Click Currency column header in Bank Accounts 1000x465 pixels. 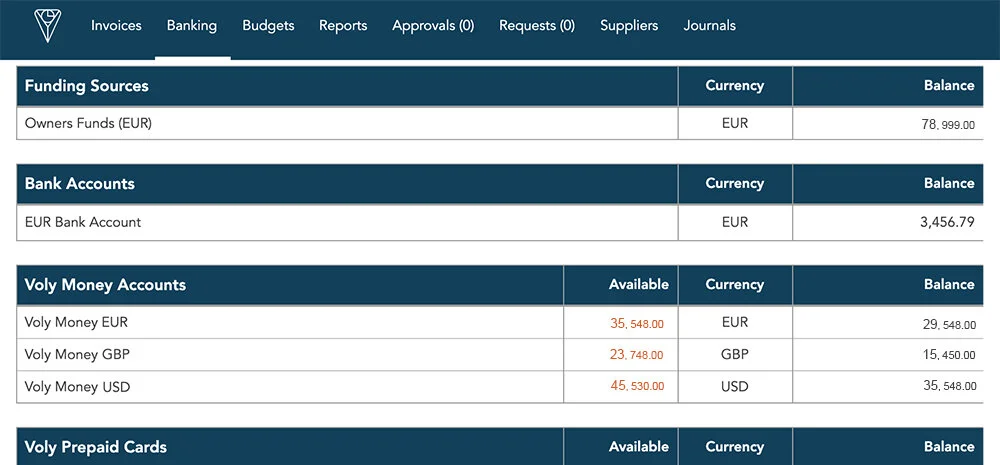pos(735,183)
